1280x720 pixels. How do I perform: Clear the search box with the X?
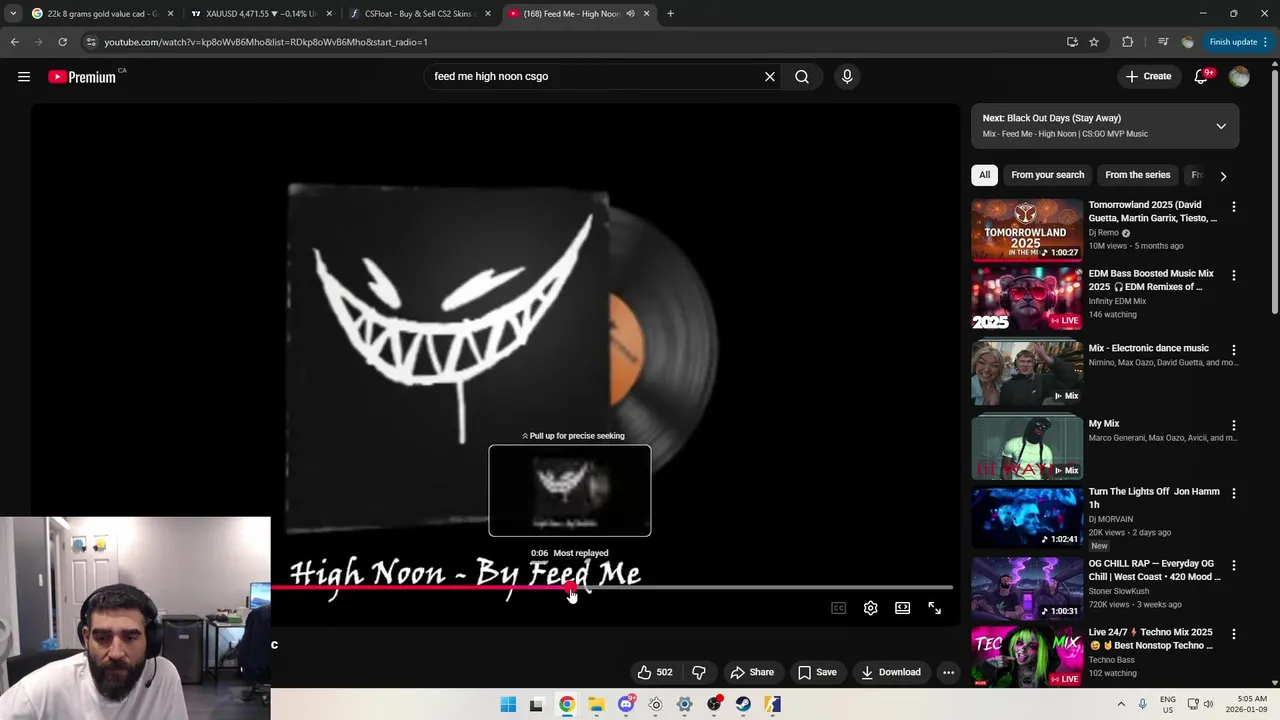[770, 77]
